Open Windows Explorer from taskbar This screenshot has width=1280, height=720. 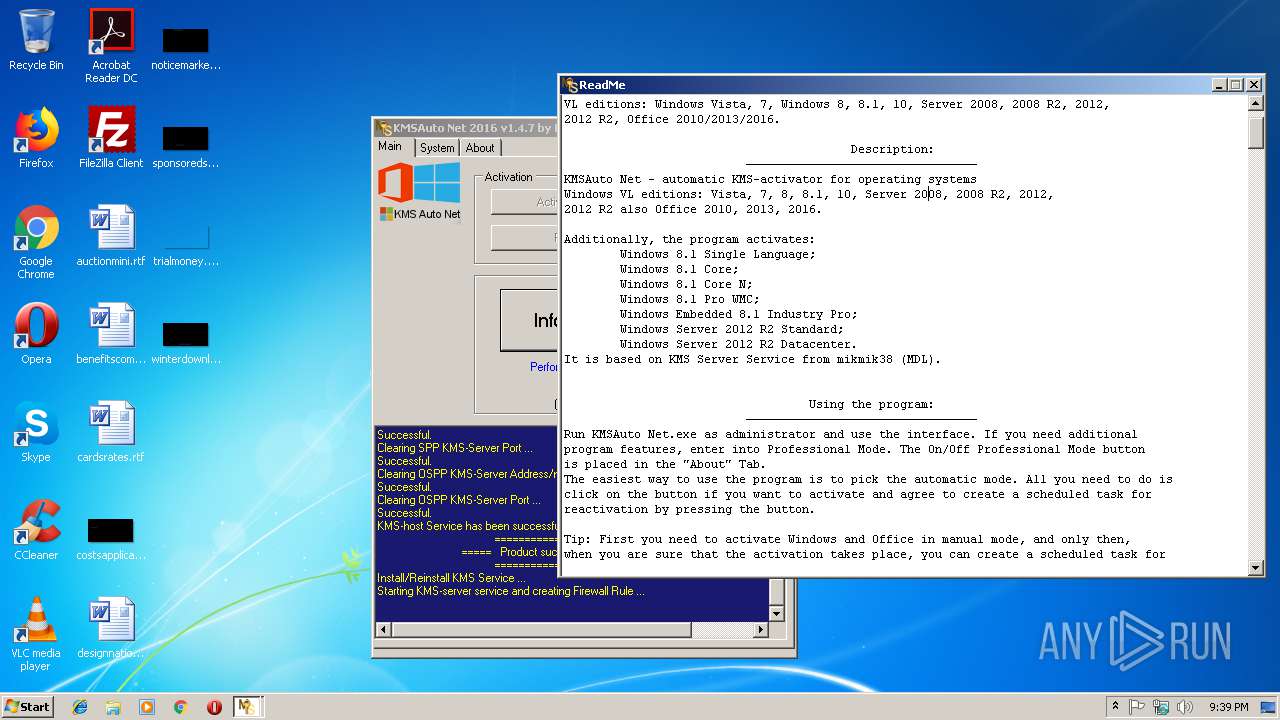pyautogui.click(x=113, y=707)
